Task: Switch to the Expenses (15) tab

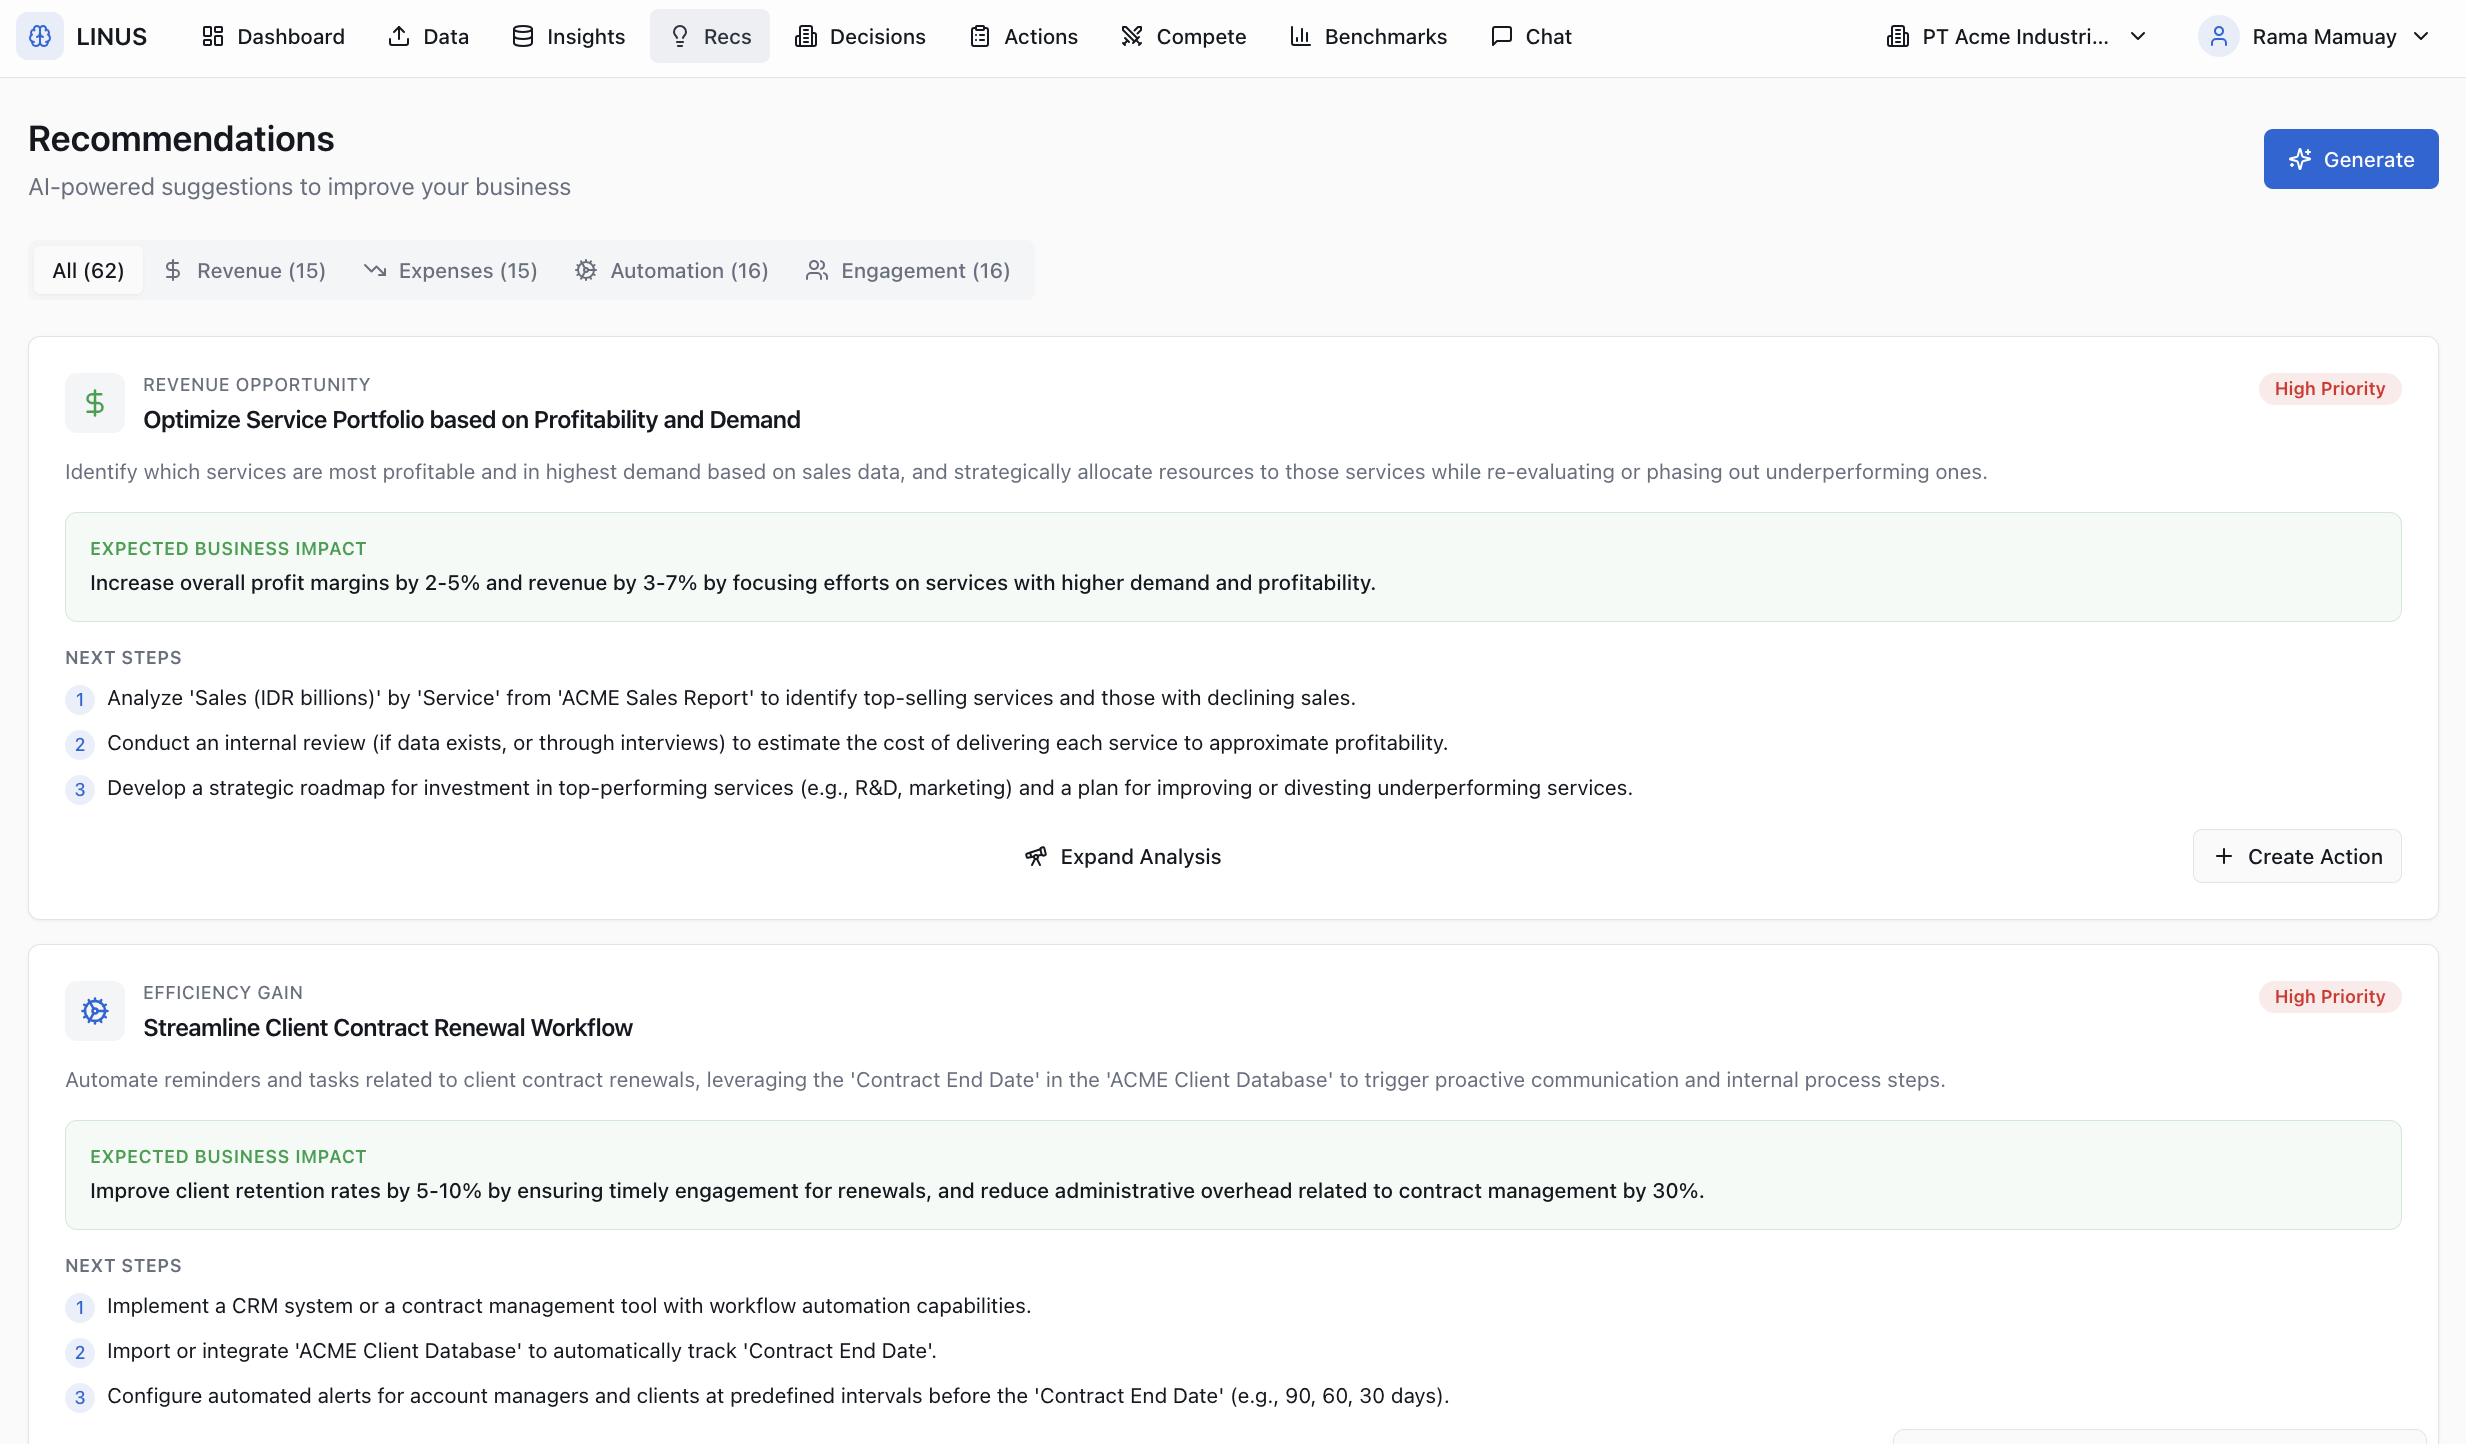Action: pos(450,270)
